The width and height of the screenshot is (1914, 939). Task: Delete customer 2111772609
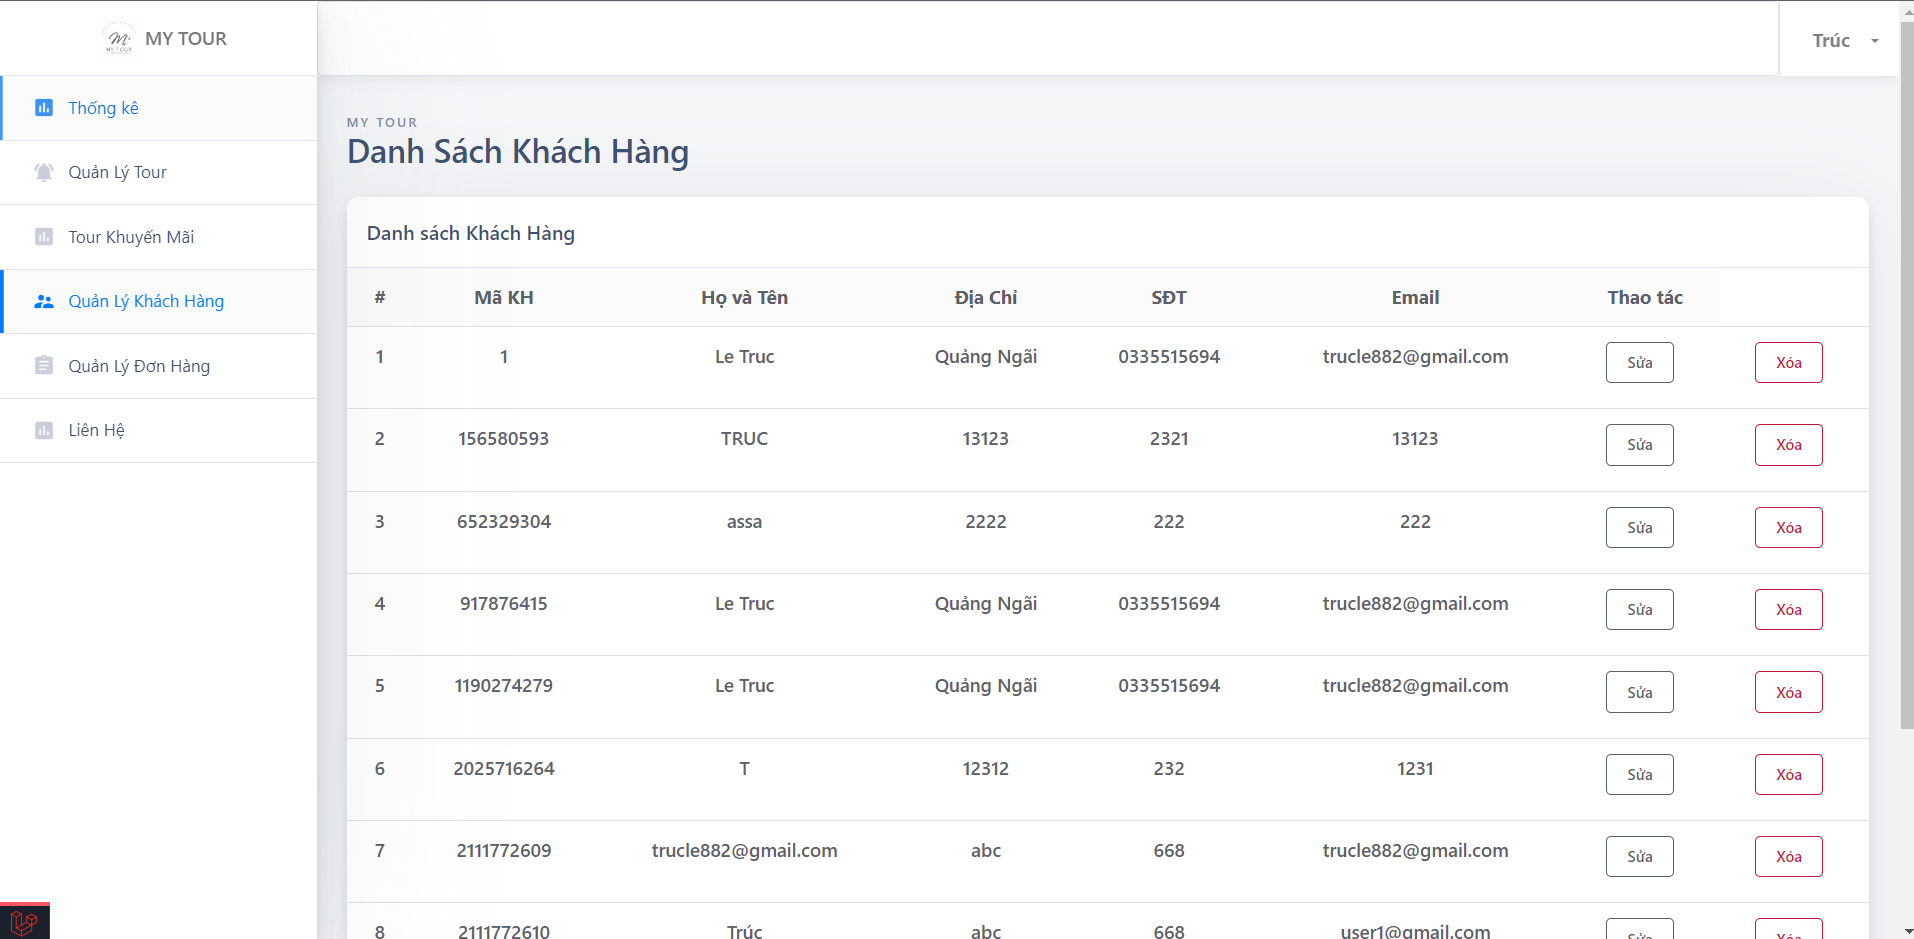[1788, 857]
